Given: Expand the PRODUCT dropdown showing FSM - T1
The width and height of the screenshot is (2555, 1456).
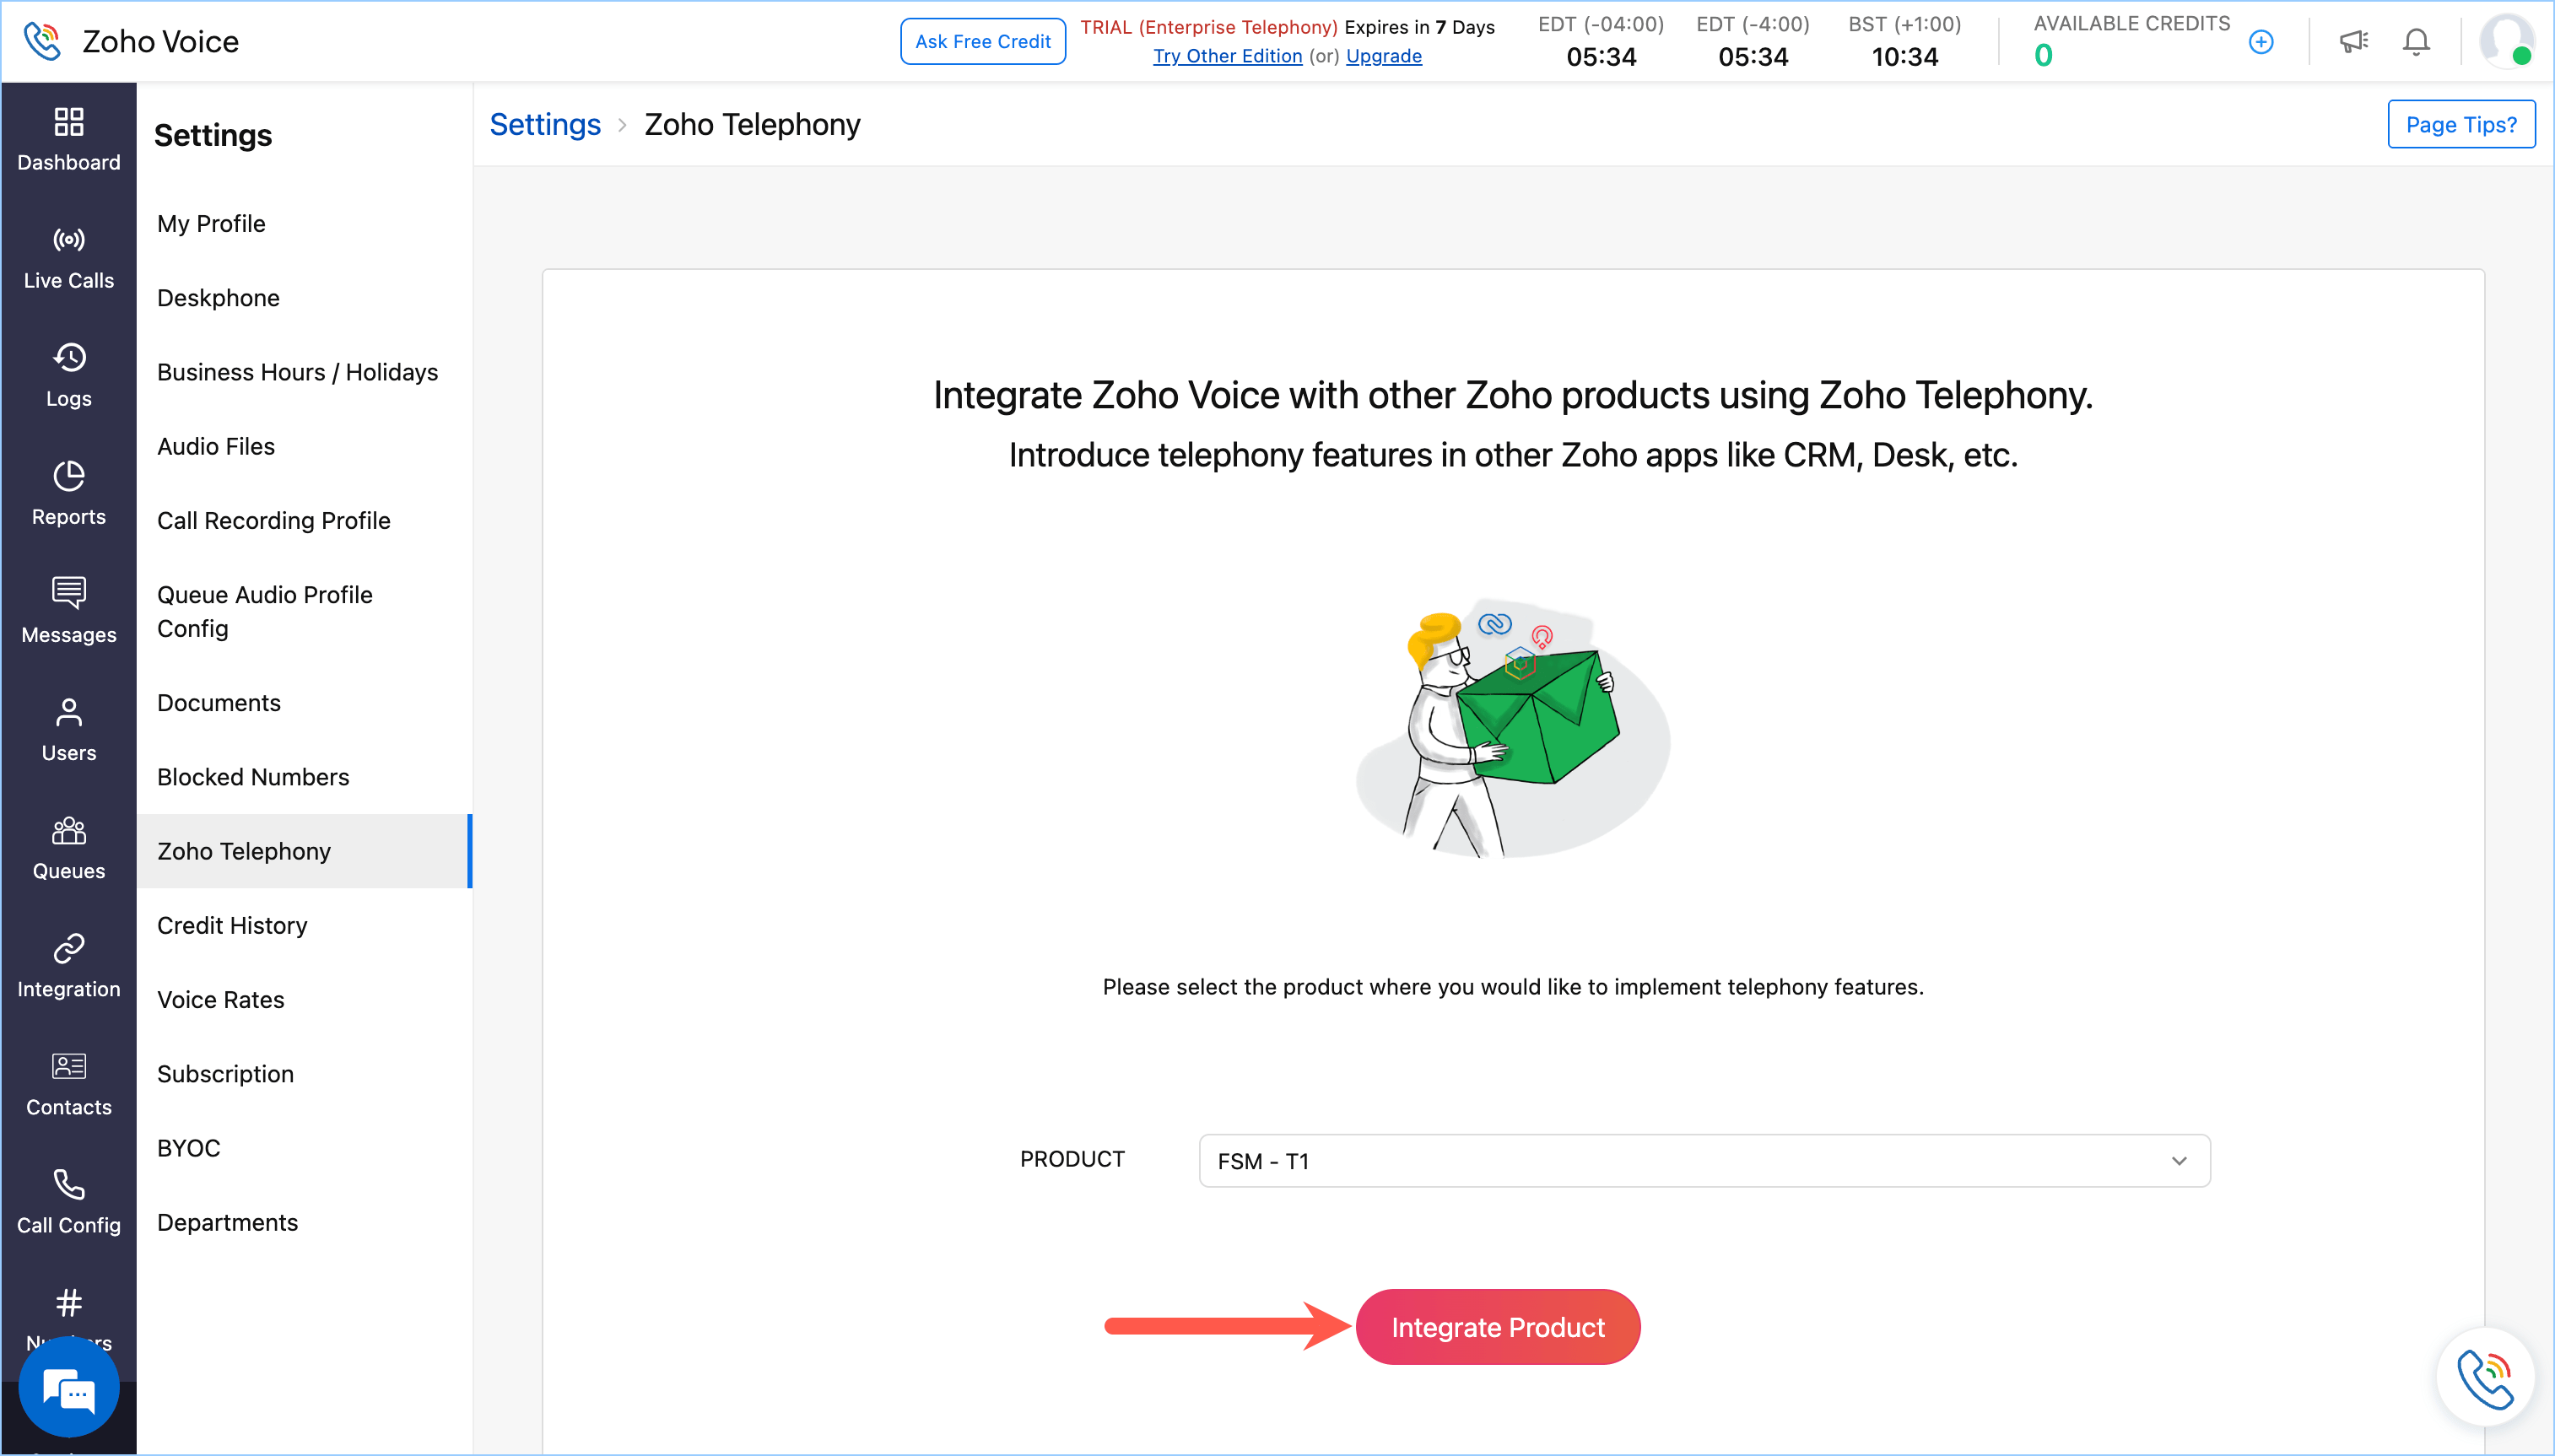Looking at the screenshot, I should 1703,1160.
